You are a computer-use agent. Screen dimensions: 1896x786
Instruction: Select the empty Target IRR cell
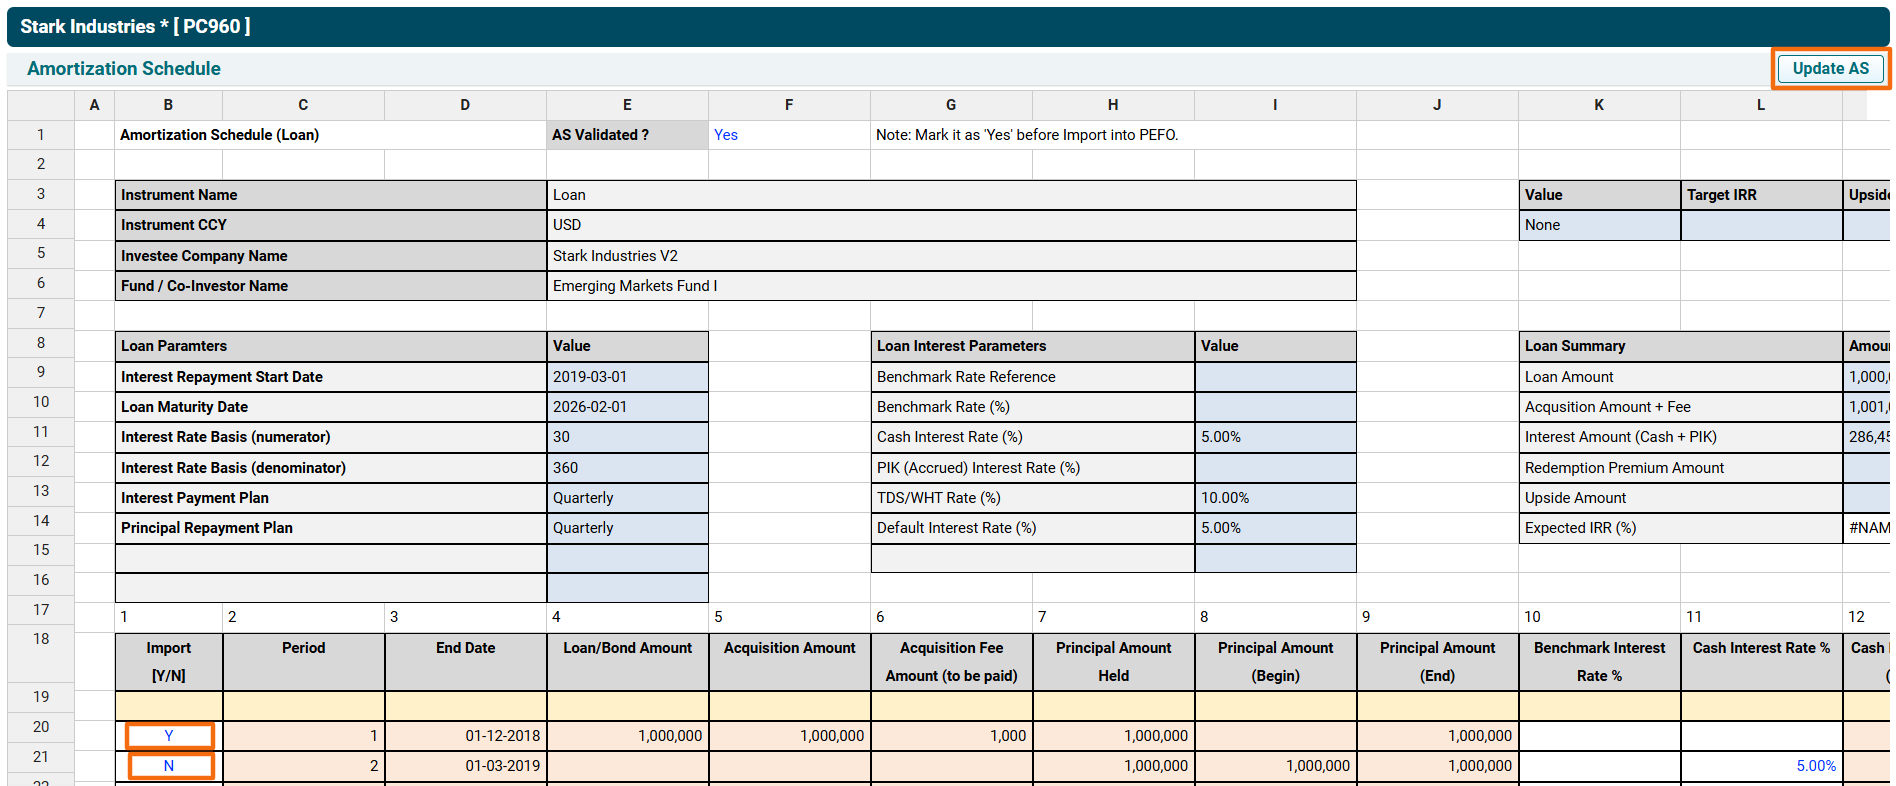tap(1760, 225)
